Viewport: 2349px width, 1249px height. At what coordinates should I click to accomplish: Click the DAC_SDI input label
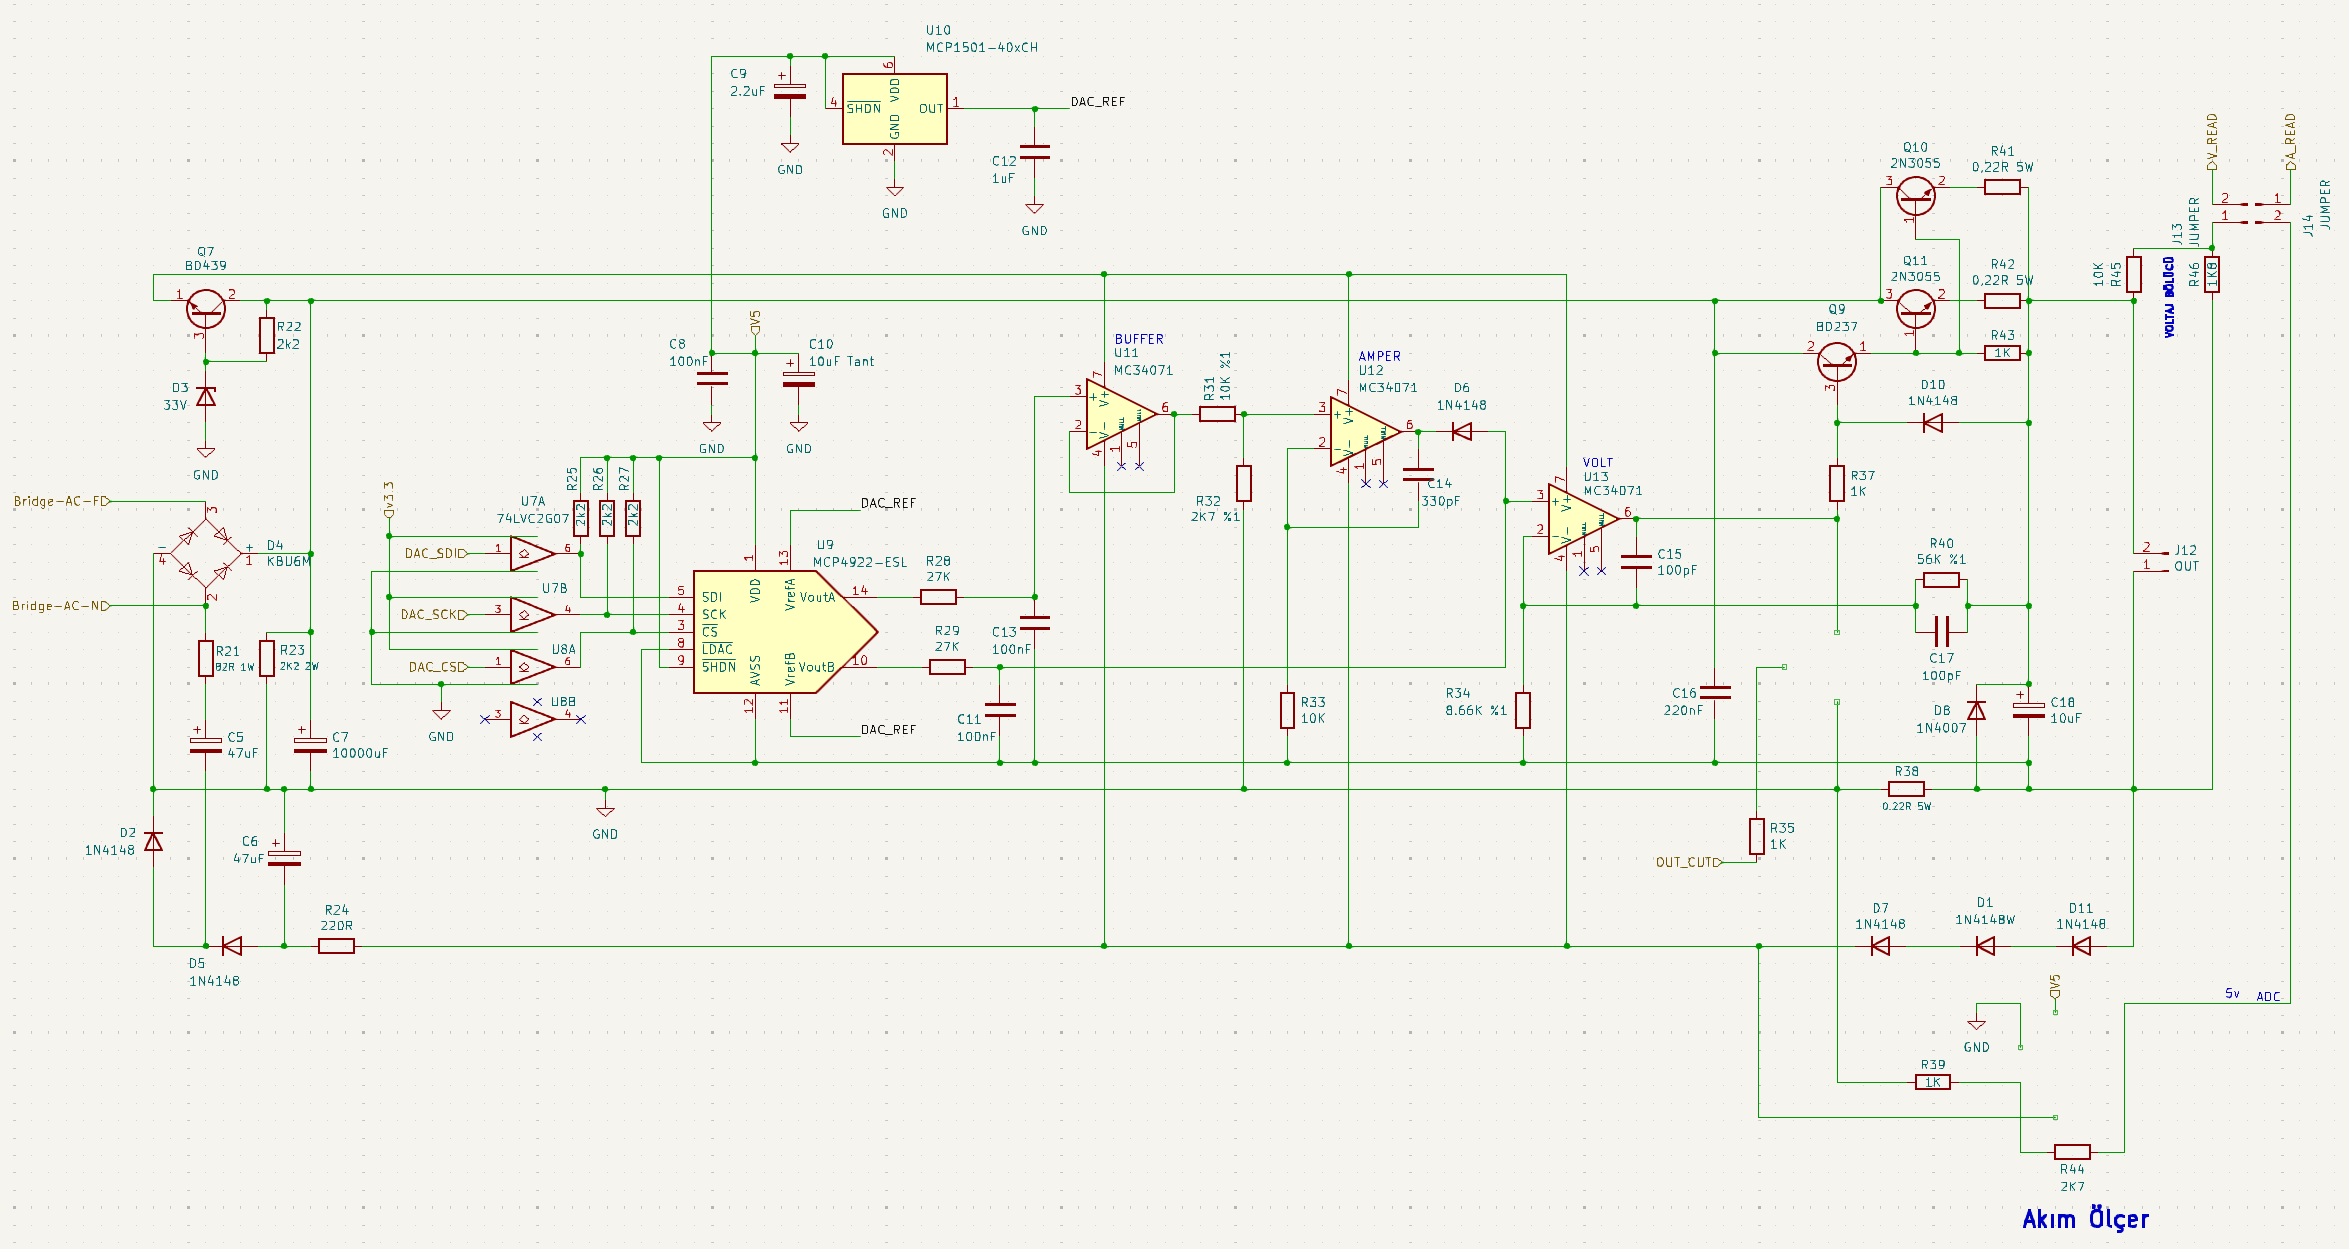(x=437, y=553)
